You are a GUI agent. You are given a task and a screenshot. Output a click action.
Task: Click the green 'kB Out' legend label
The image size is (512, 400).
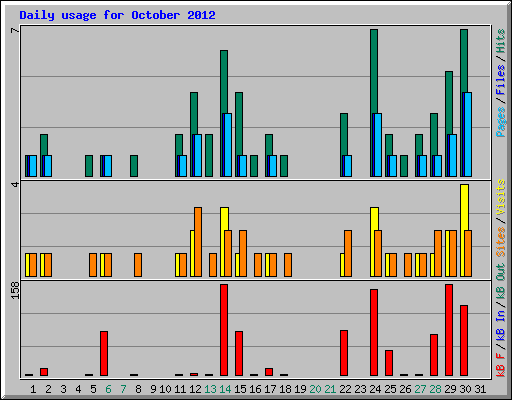pyautogui.click(x=501, y=282)
